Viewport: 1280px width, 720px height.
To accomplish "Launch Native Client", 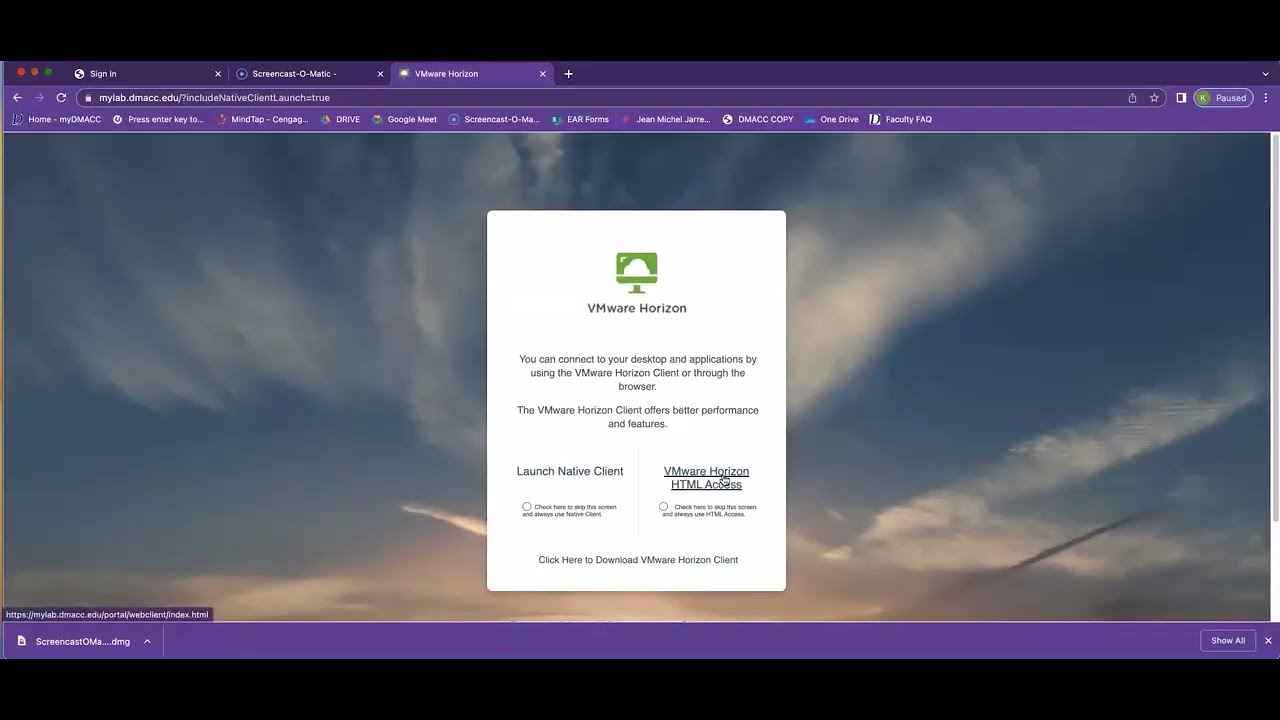I will [x=570, y=472].
